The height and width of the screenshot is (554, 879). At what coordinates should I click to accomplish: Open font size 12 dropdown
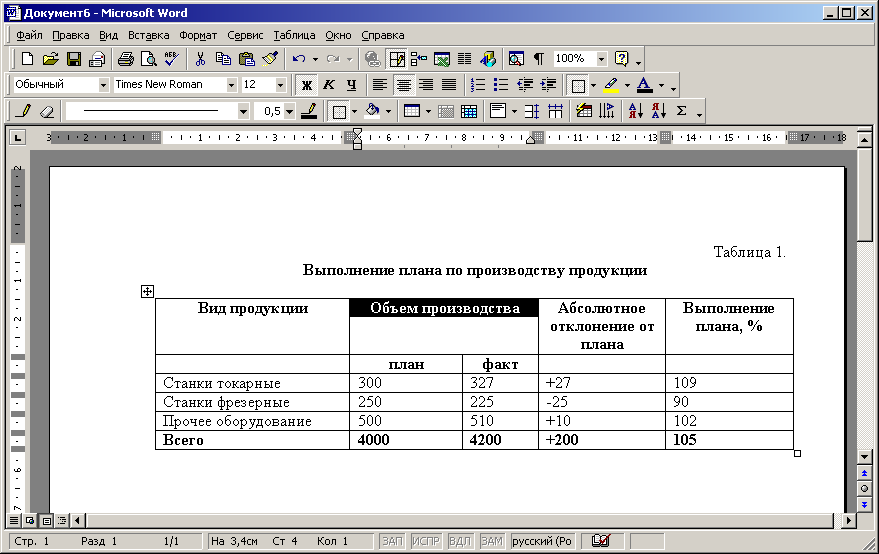click(x=280, y=85)
